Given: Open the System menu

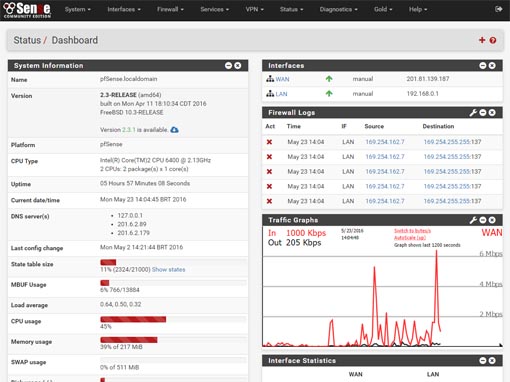Looking at the screenshot, I should [x=78, y=10].
